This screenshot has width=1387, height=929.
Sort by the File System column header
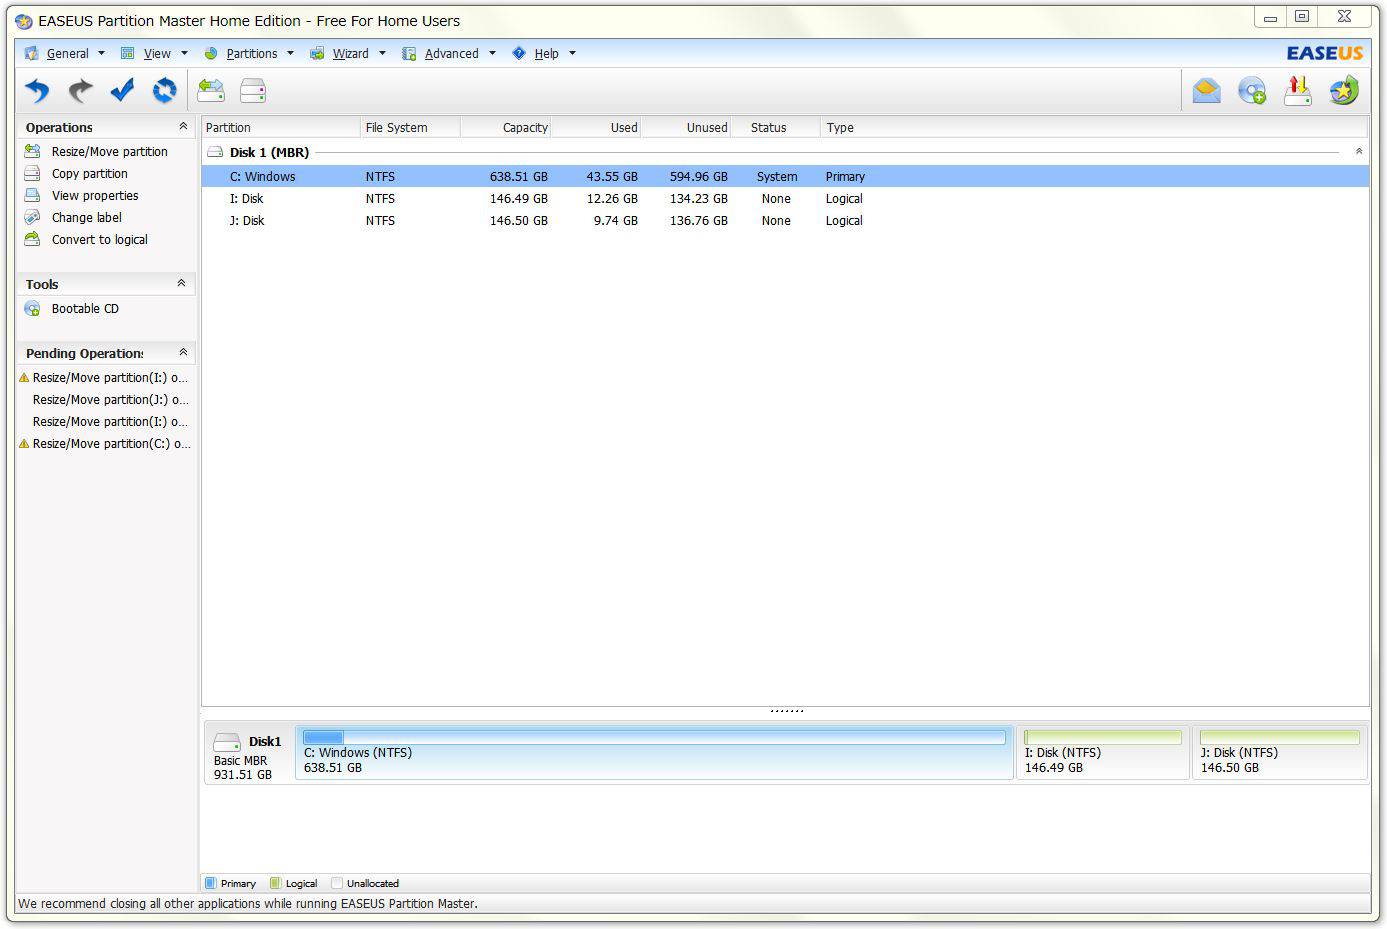click(410, 127)
